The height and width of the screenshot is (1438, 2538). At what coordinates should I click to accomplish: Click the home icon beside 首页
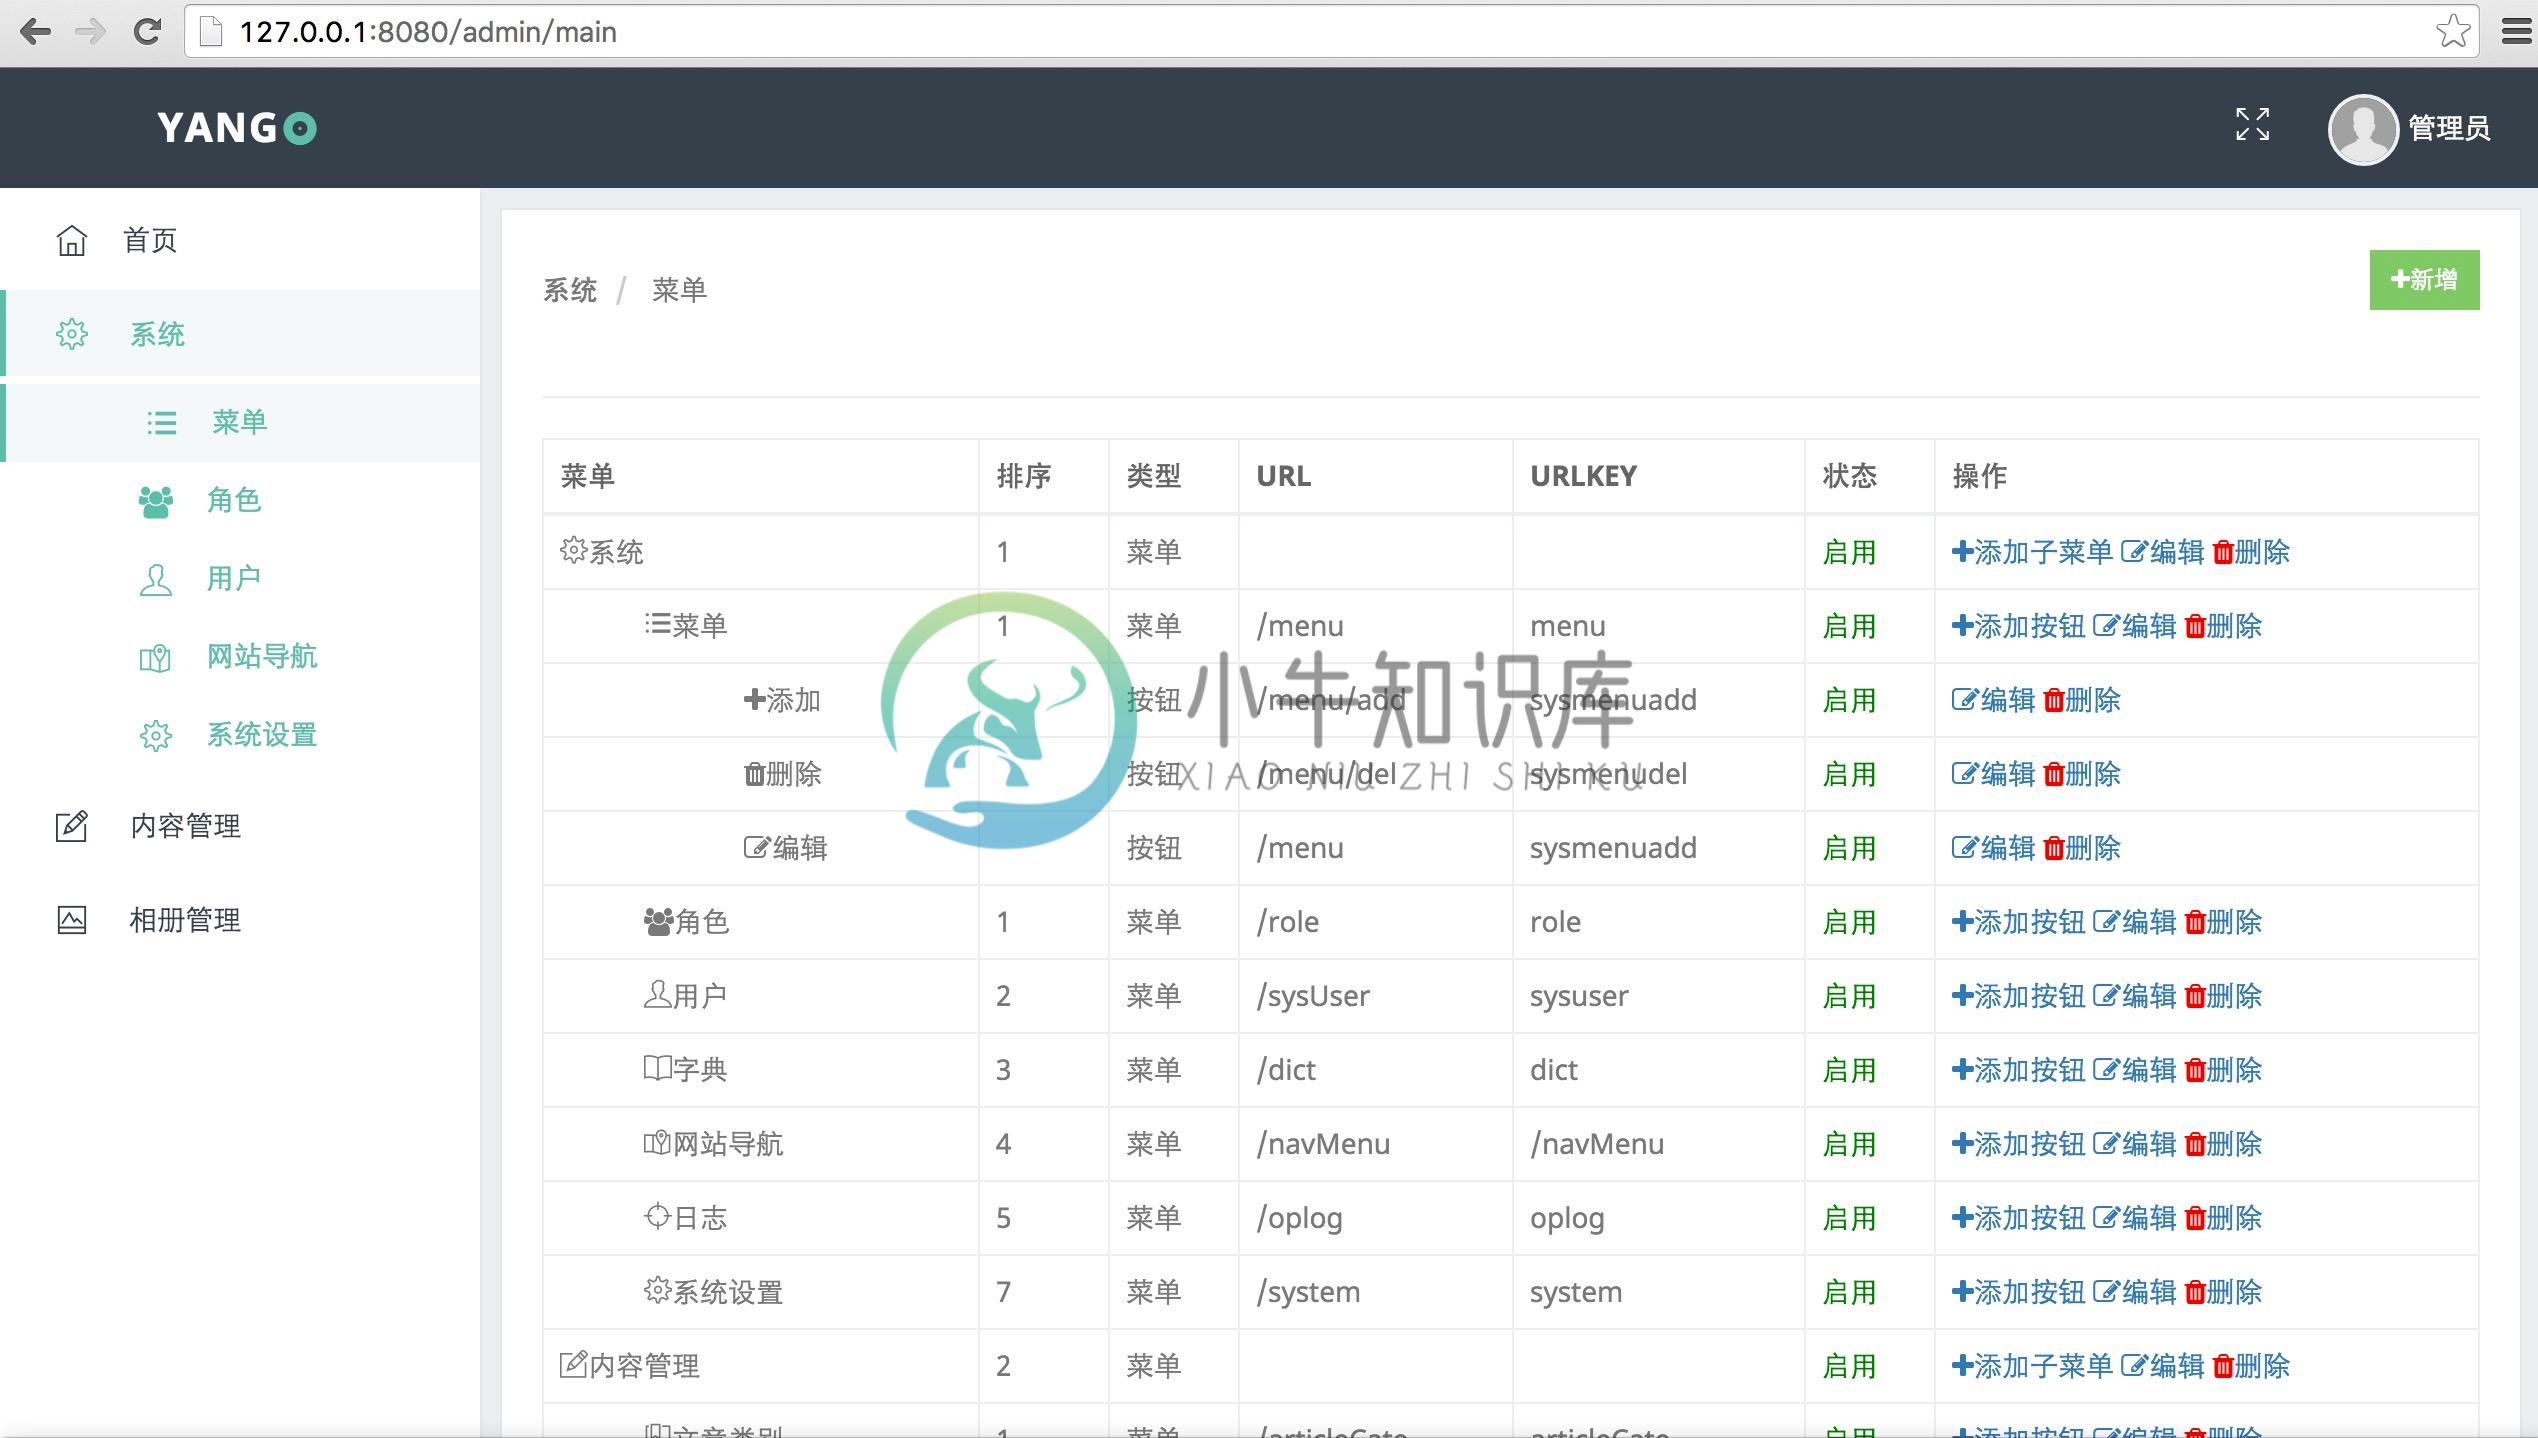click(72, 240)
